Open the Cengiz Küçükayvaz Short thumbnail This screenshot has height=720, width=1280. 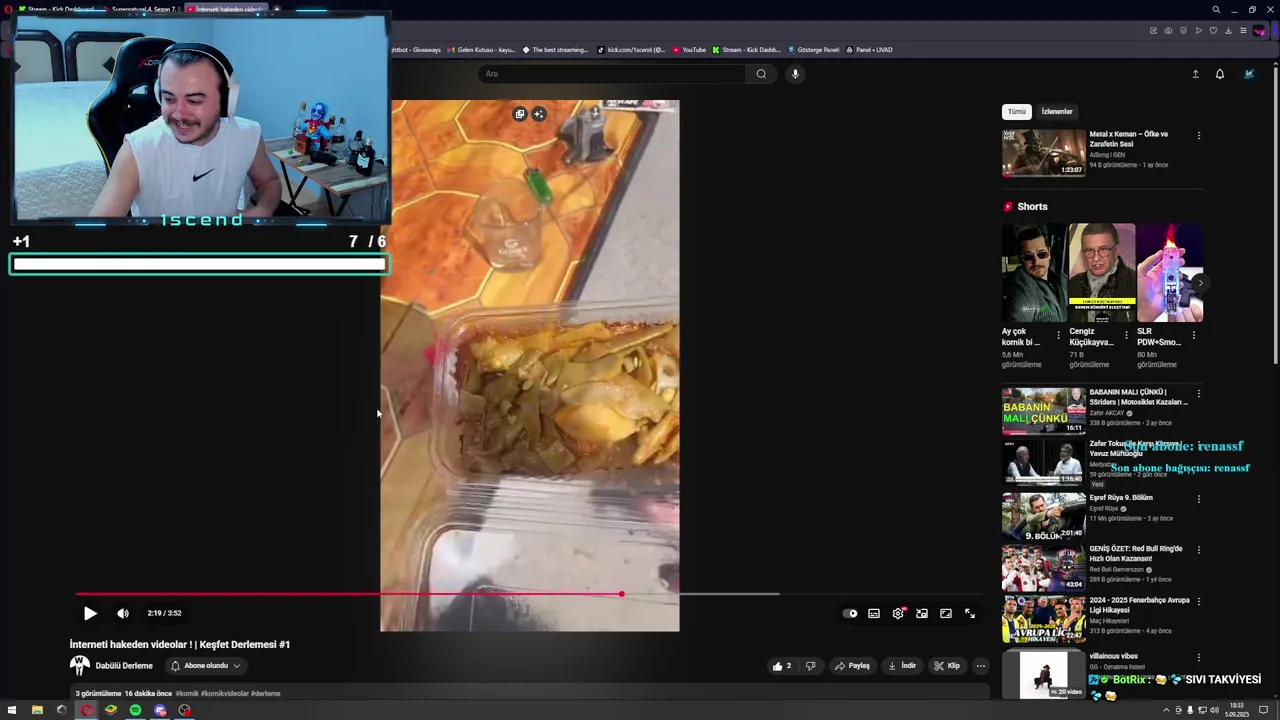pyautogui.click(x=1102, y=273)
